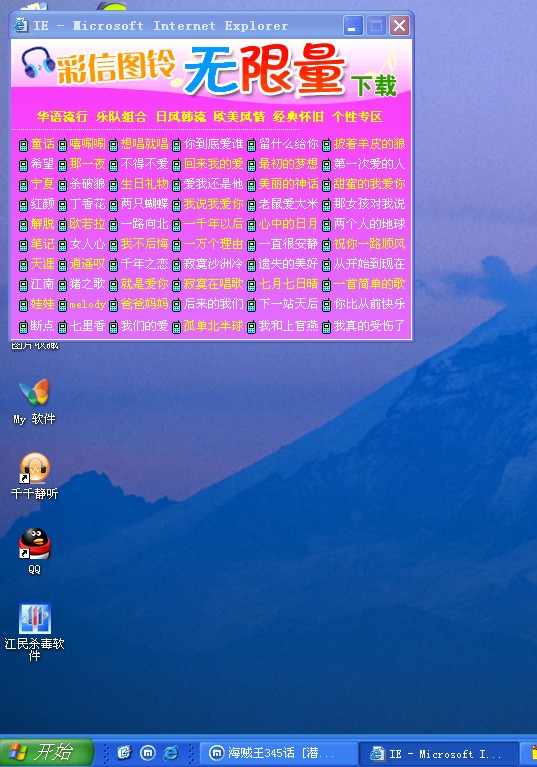Image resolution: width=537 pixels, height=767 pixels.
Task: Open the 江民杀毒软件 antivirus icon
Action: (34, 632)
